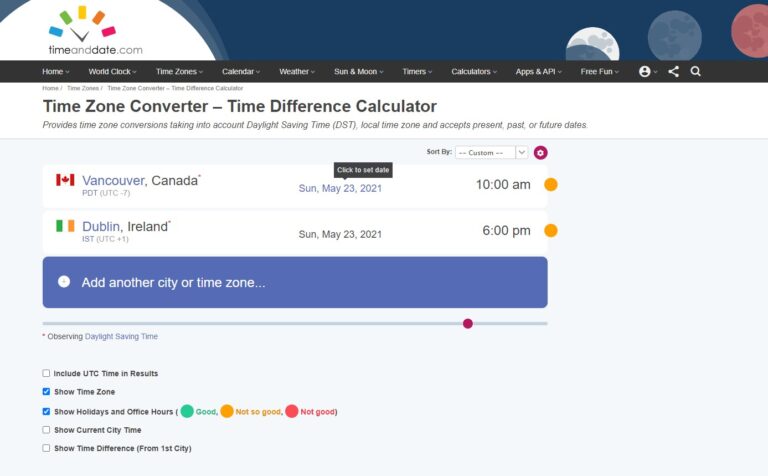Click the Canada flag icon
Screen dimensions: 768x476
65,180
